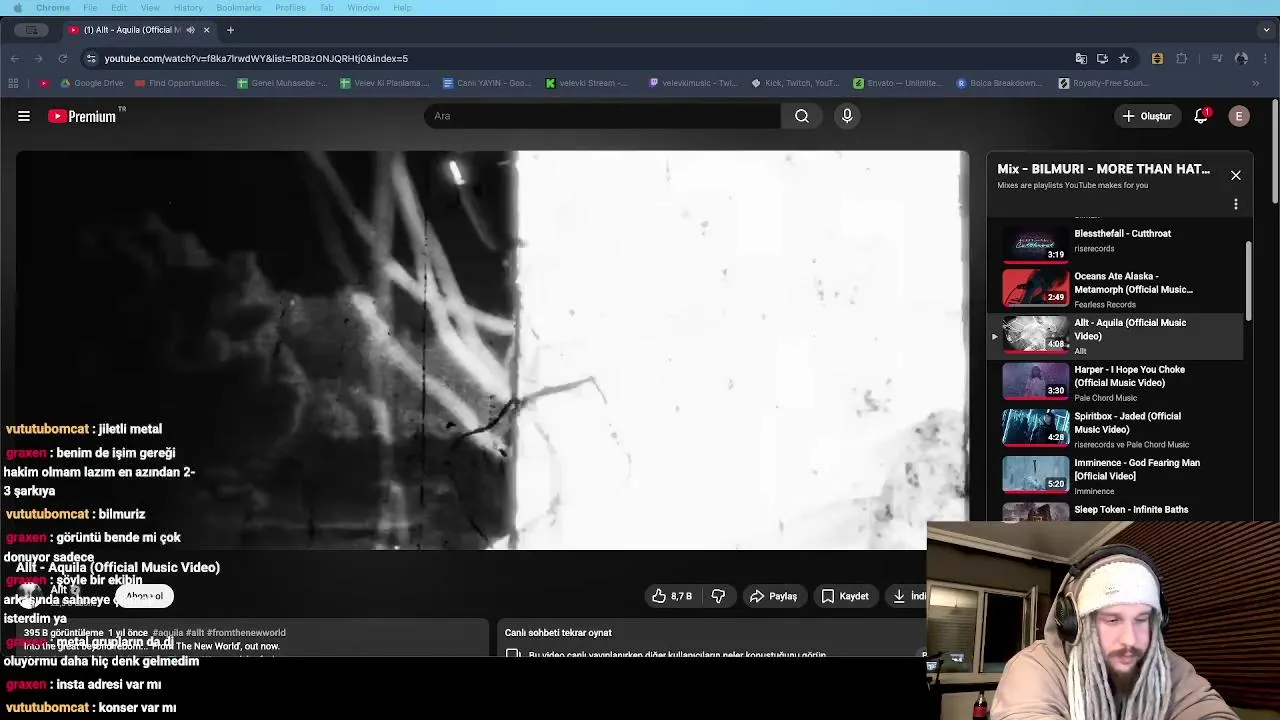Run search with the magnifier icon
The image size is (1280, 720).
[x=802, y=116]
